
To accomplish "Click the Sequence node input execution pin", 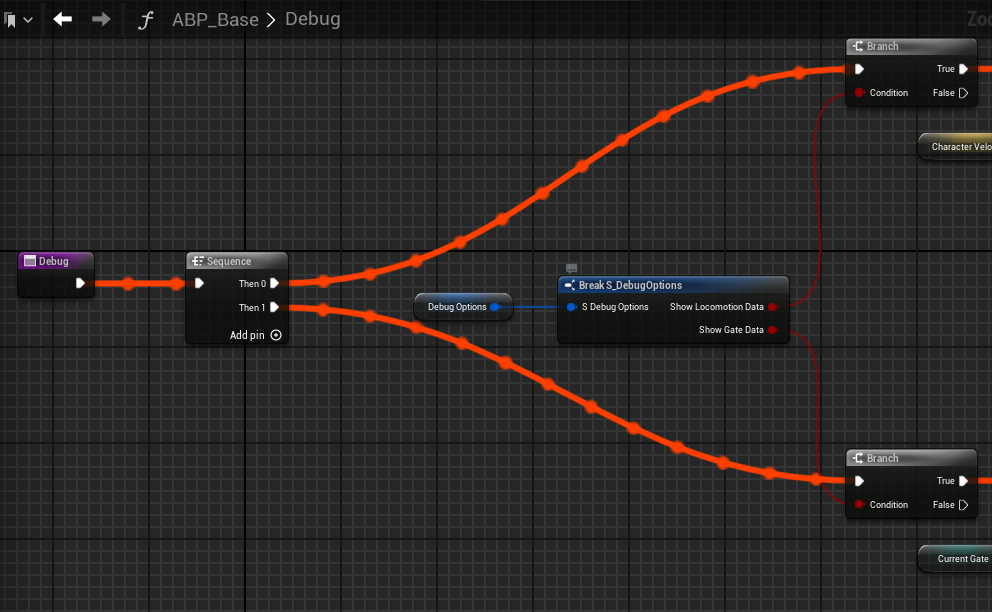I will point(199,283).
